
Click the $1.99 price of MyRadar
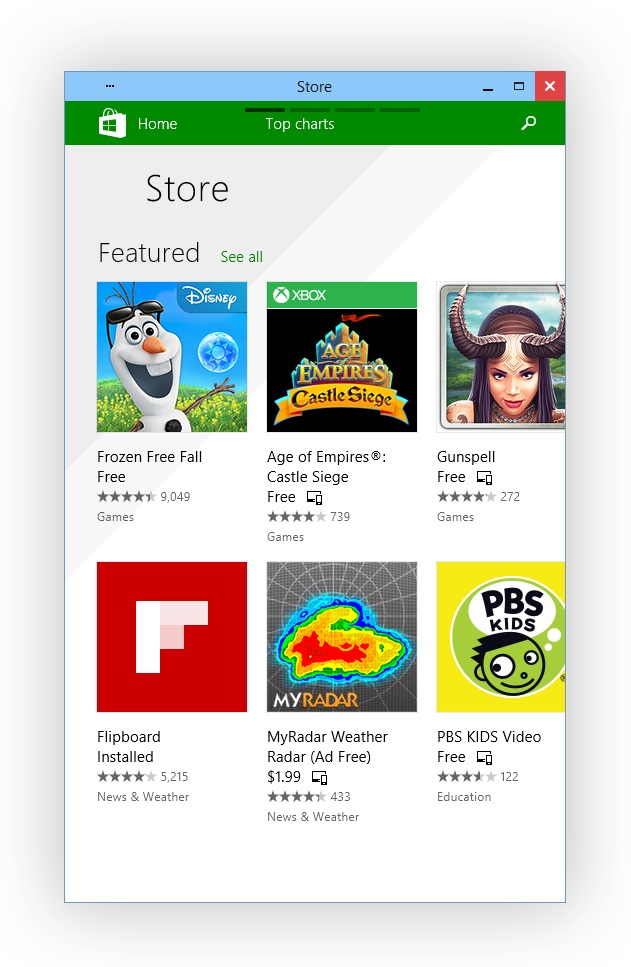284,777
